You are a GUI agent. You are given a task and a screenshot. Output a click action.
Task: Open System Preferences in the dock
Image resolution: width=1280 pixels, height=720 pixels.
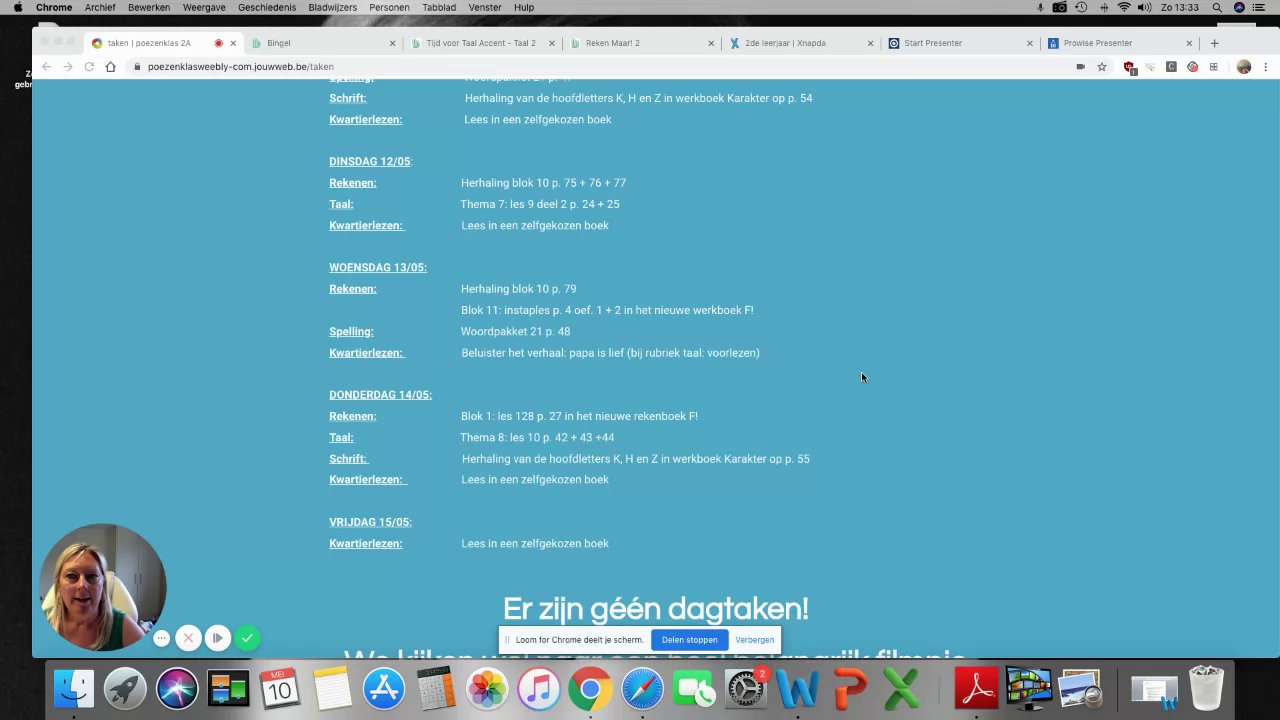point(746,689)
